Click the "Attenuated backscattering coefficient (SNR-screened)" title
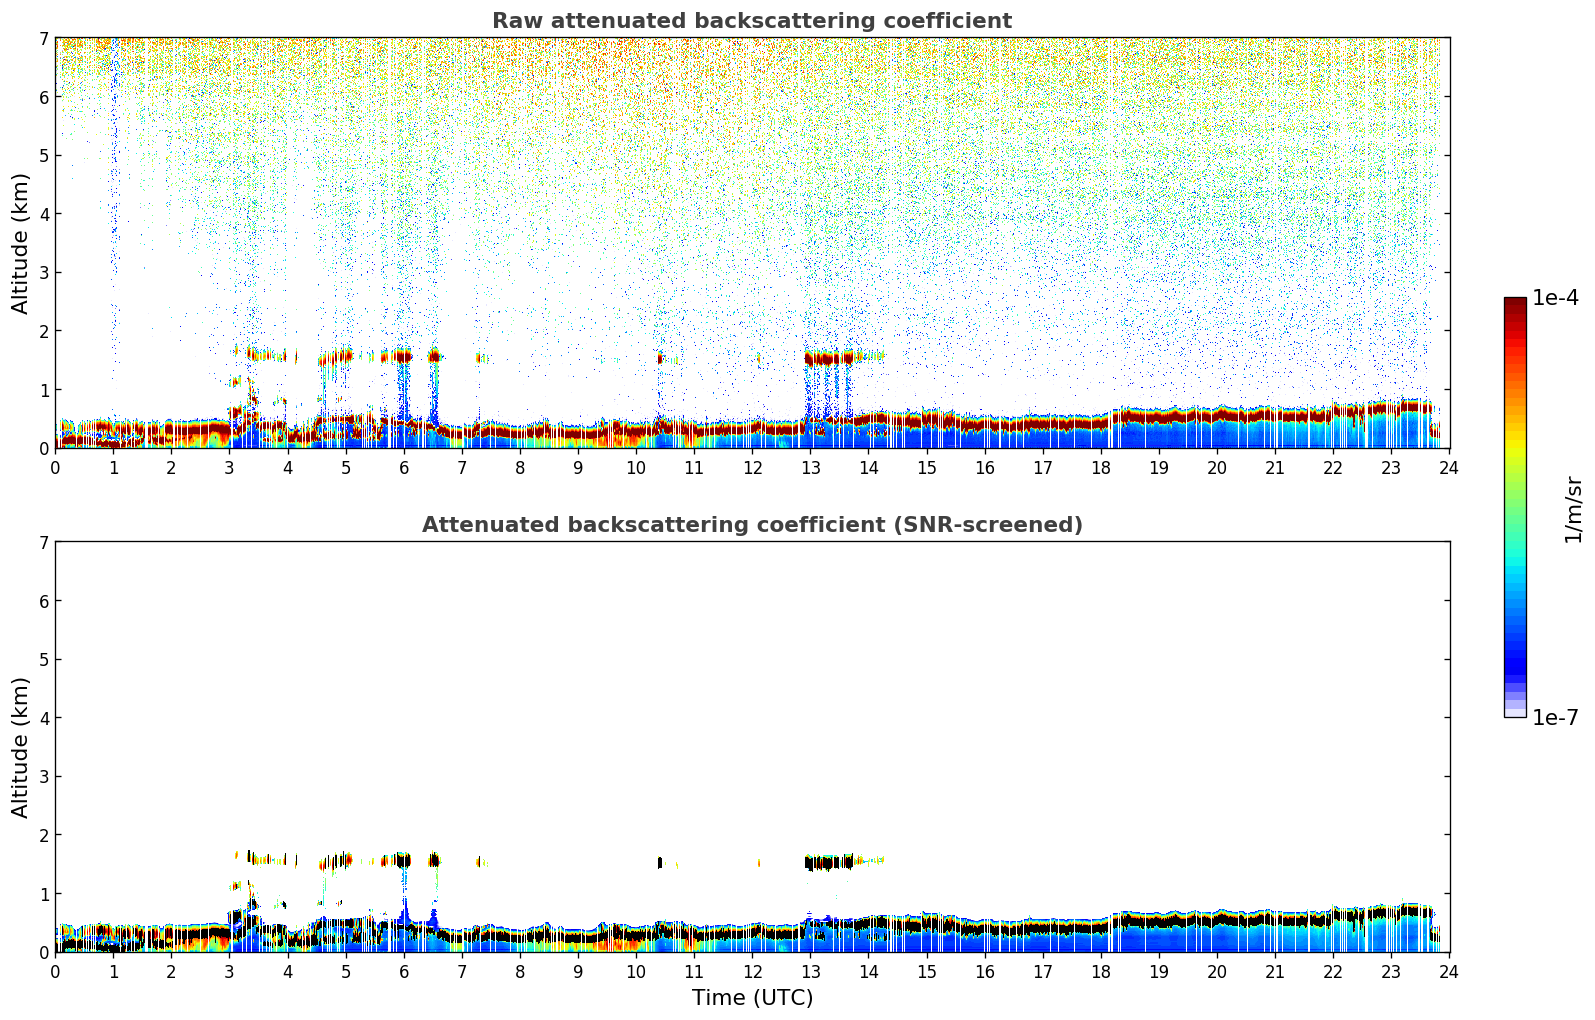Viewport: 1595px width, 1020px height. (x=752, y=525)
